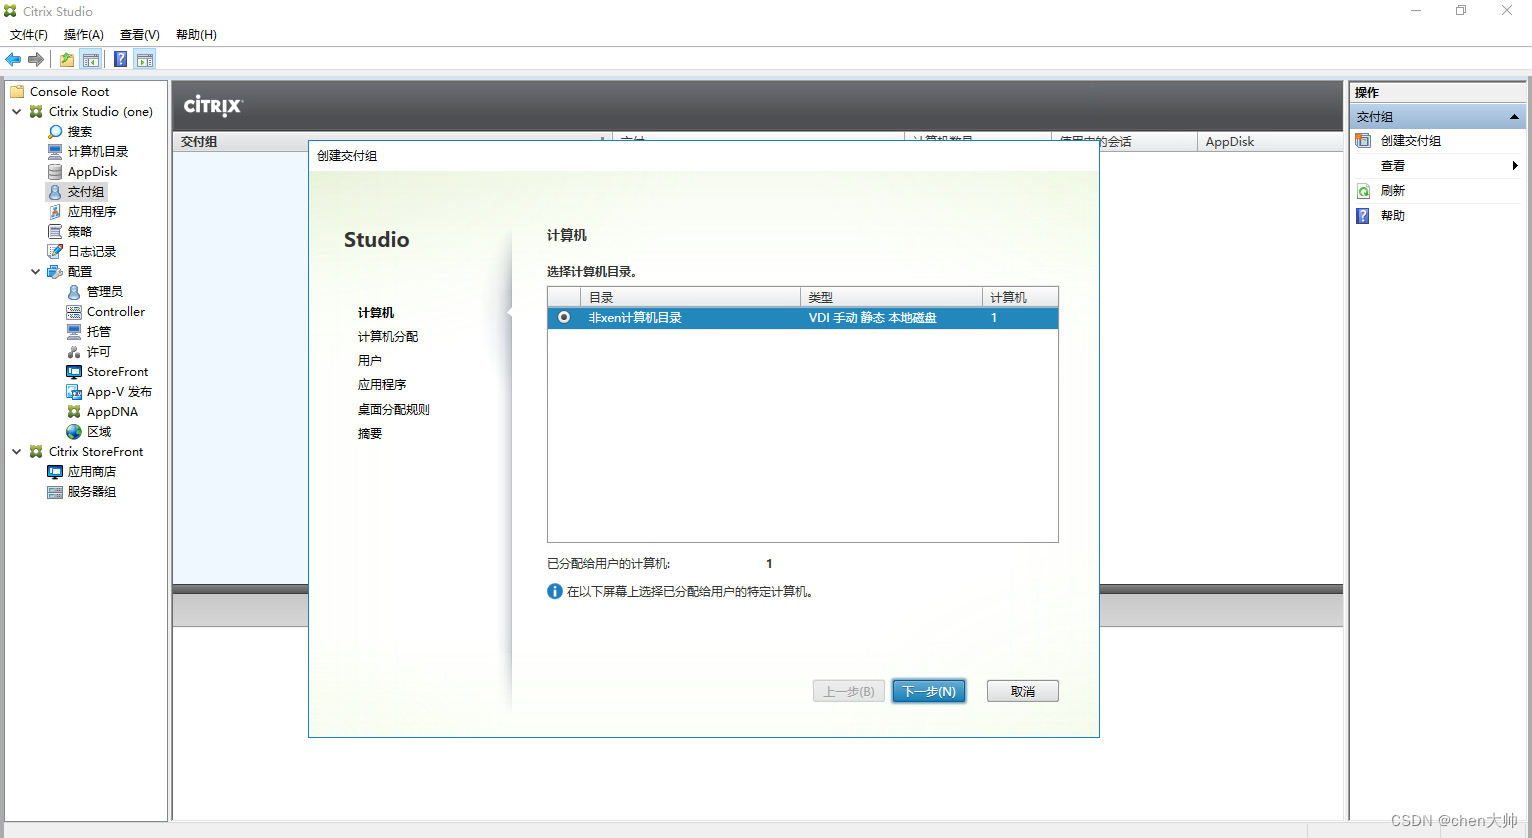The width and height of the screenshot is (1532, 838).
Task: Collapse the Citrix StoreFront tree node
Action: click(x=17, y=451)
